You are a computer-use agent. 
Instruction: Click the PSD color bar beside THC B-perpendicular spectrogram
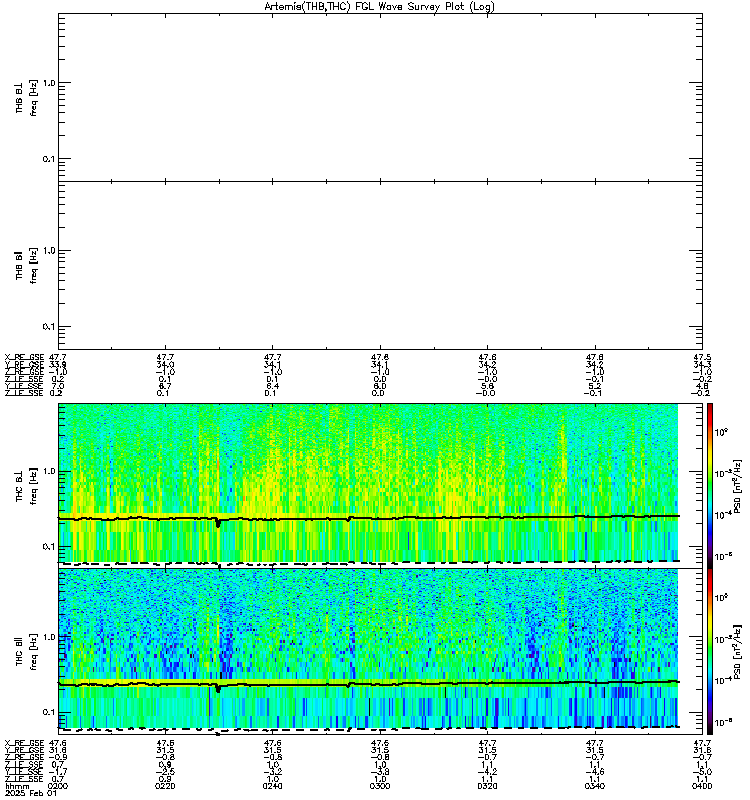pos(710,486)
